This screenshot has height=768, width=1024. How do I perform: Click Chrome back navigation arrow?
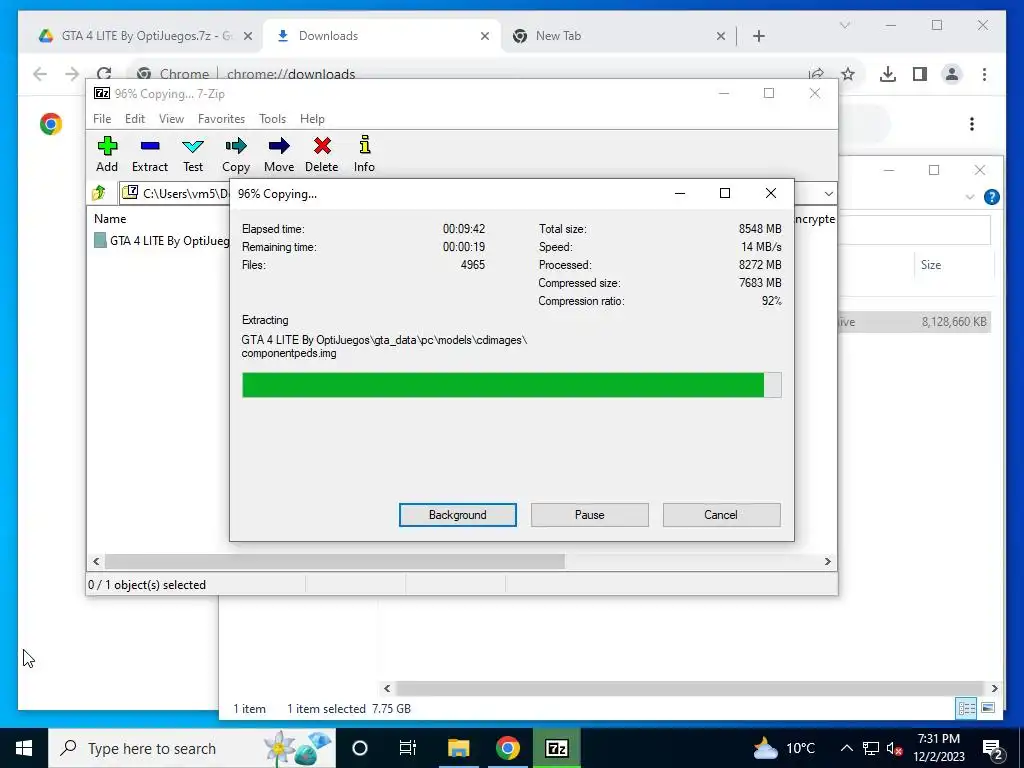coord(40,74)
